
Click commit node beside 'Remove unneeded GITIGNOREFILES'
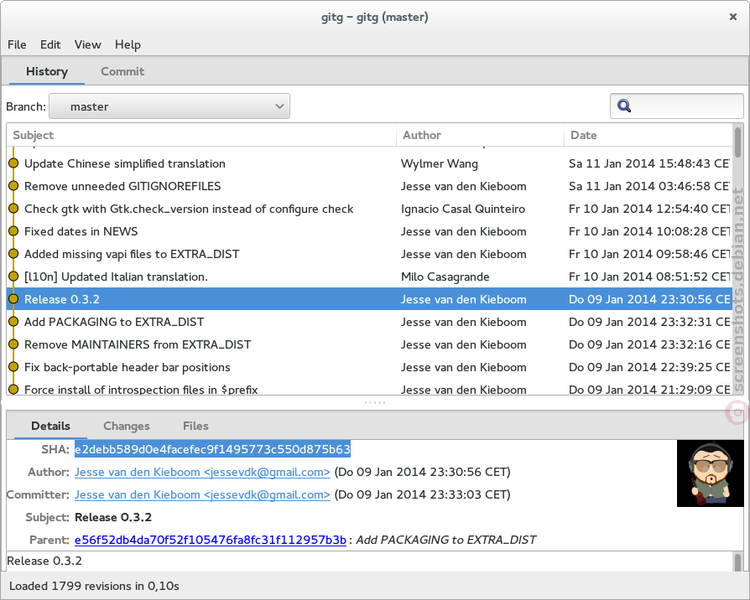pos(13,186)
